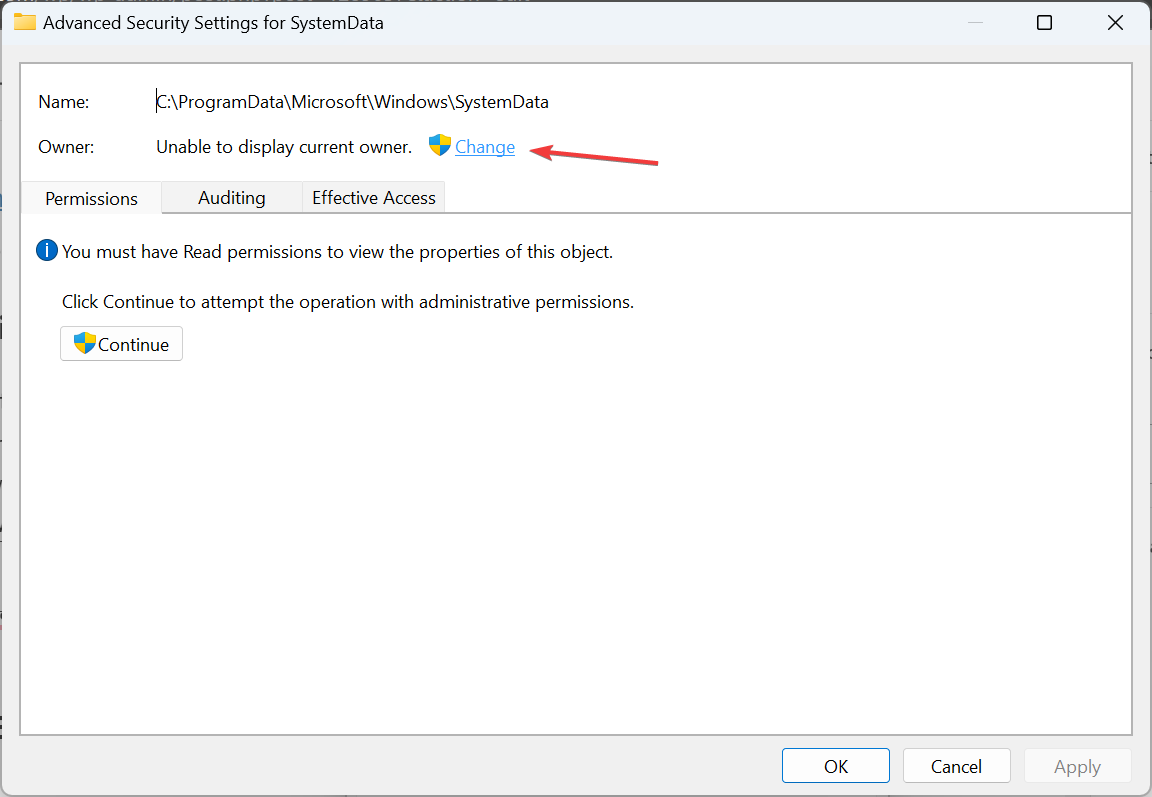This screenshot has width=1152, height=797.
Task: Click the folder icon in the title bar
Action: click(x=25, y=22)
